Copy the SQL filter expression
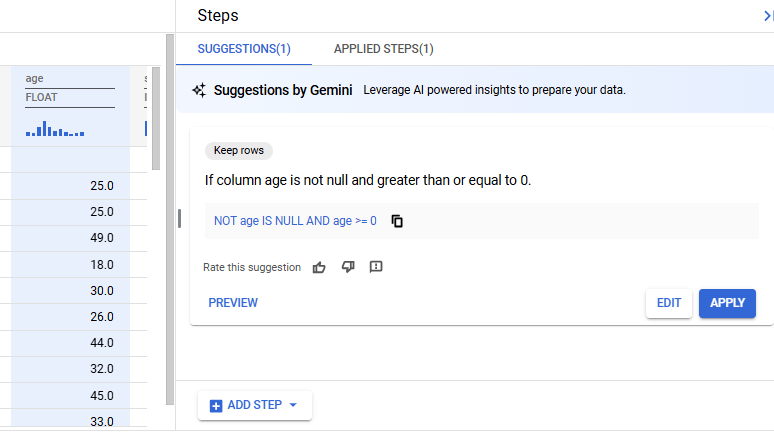 pos(397,221)
